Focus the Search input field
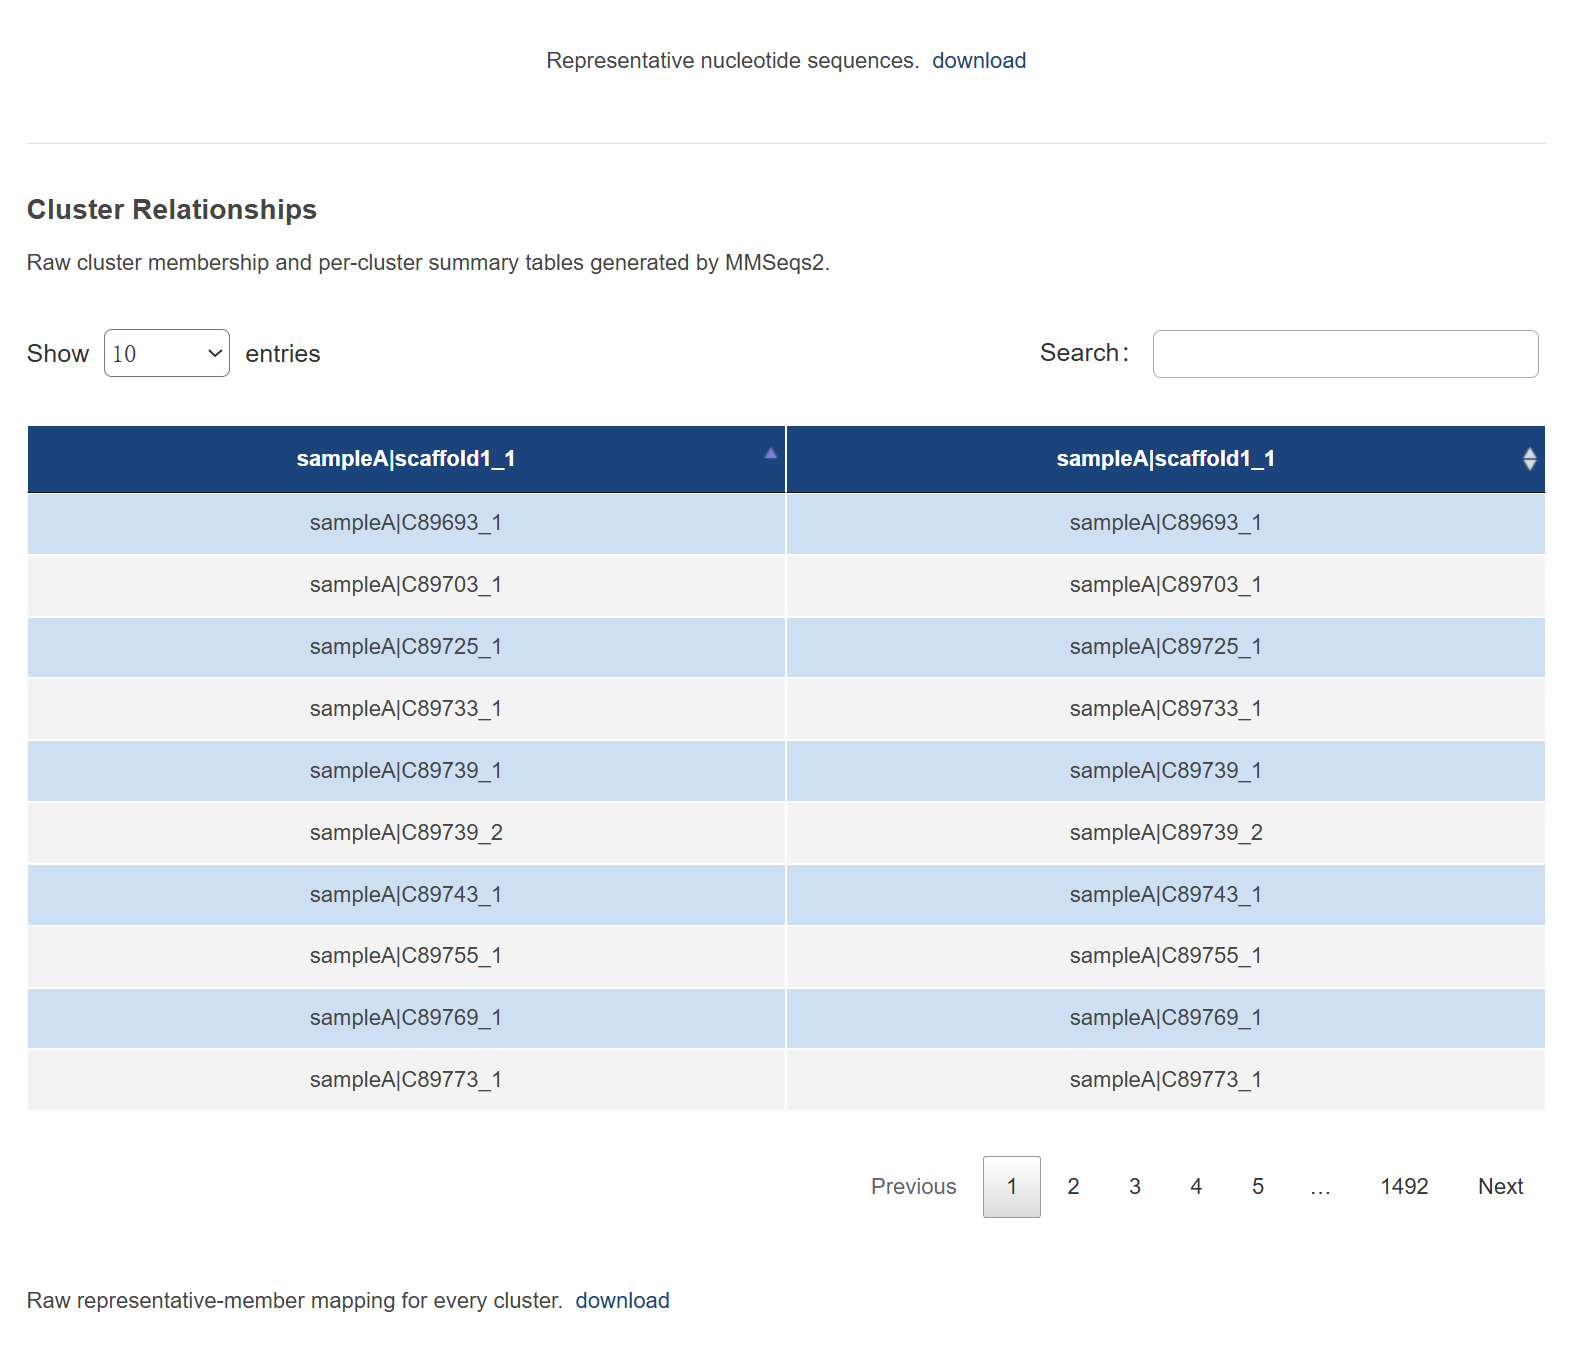This screenshot has width=1589, height=1364. tap(1345, 354)
